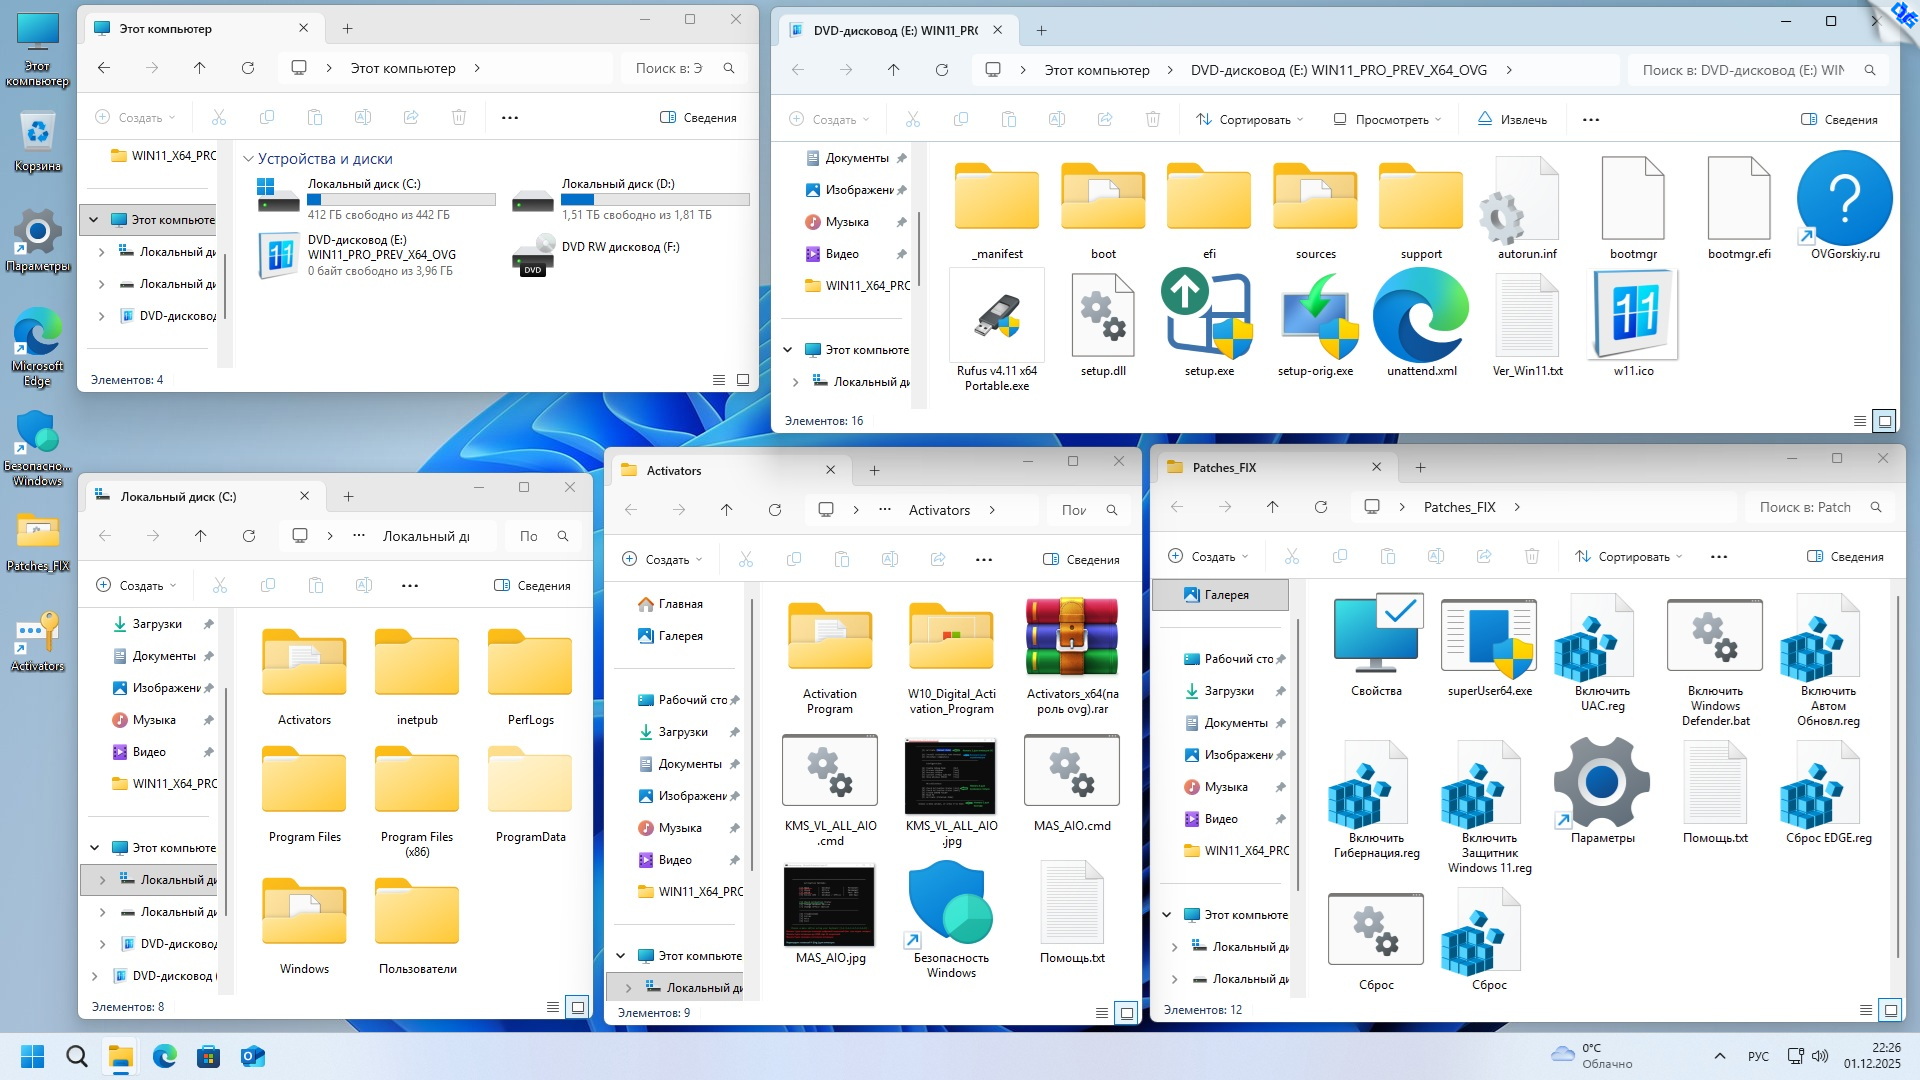The image size is (1920, 1080).
Task: Click the Extract (Извлечь) toolbar button
Action: tap(1512, 120)
